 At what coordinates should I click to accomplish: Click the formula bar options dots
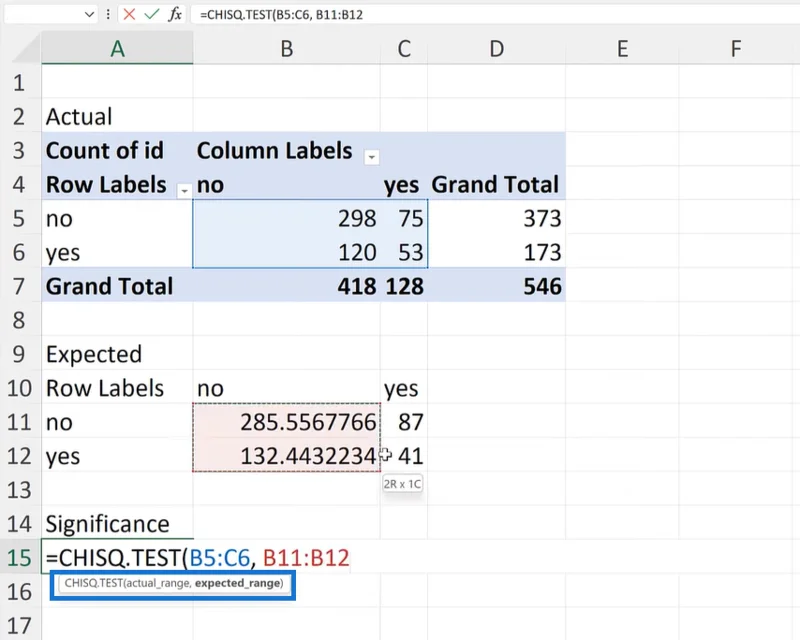tap(108, 14)
